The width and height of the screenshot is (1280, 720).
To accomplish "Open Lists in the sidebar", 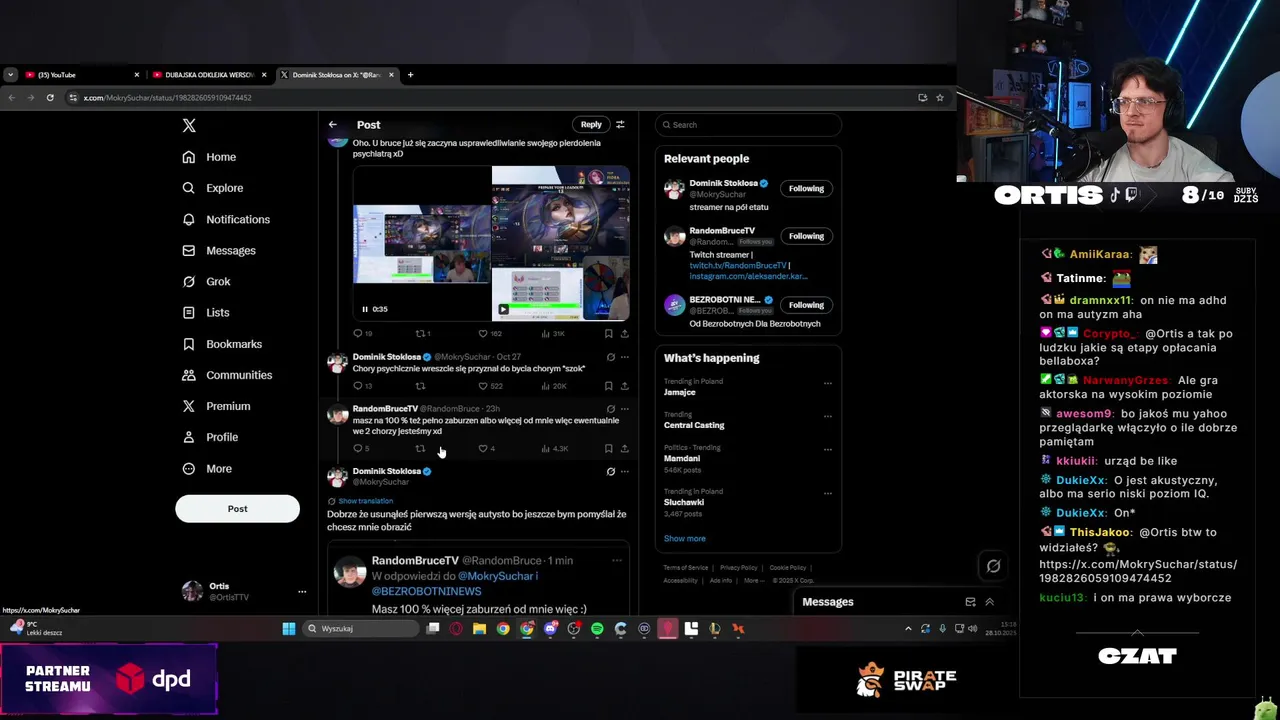I will 206,313.
